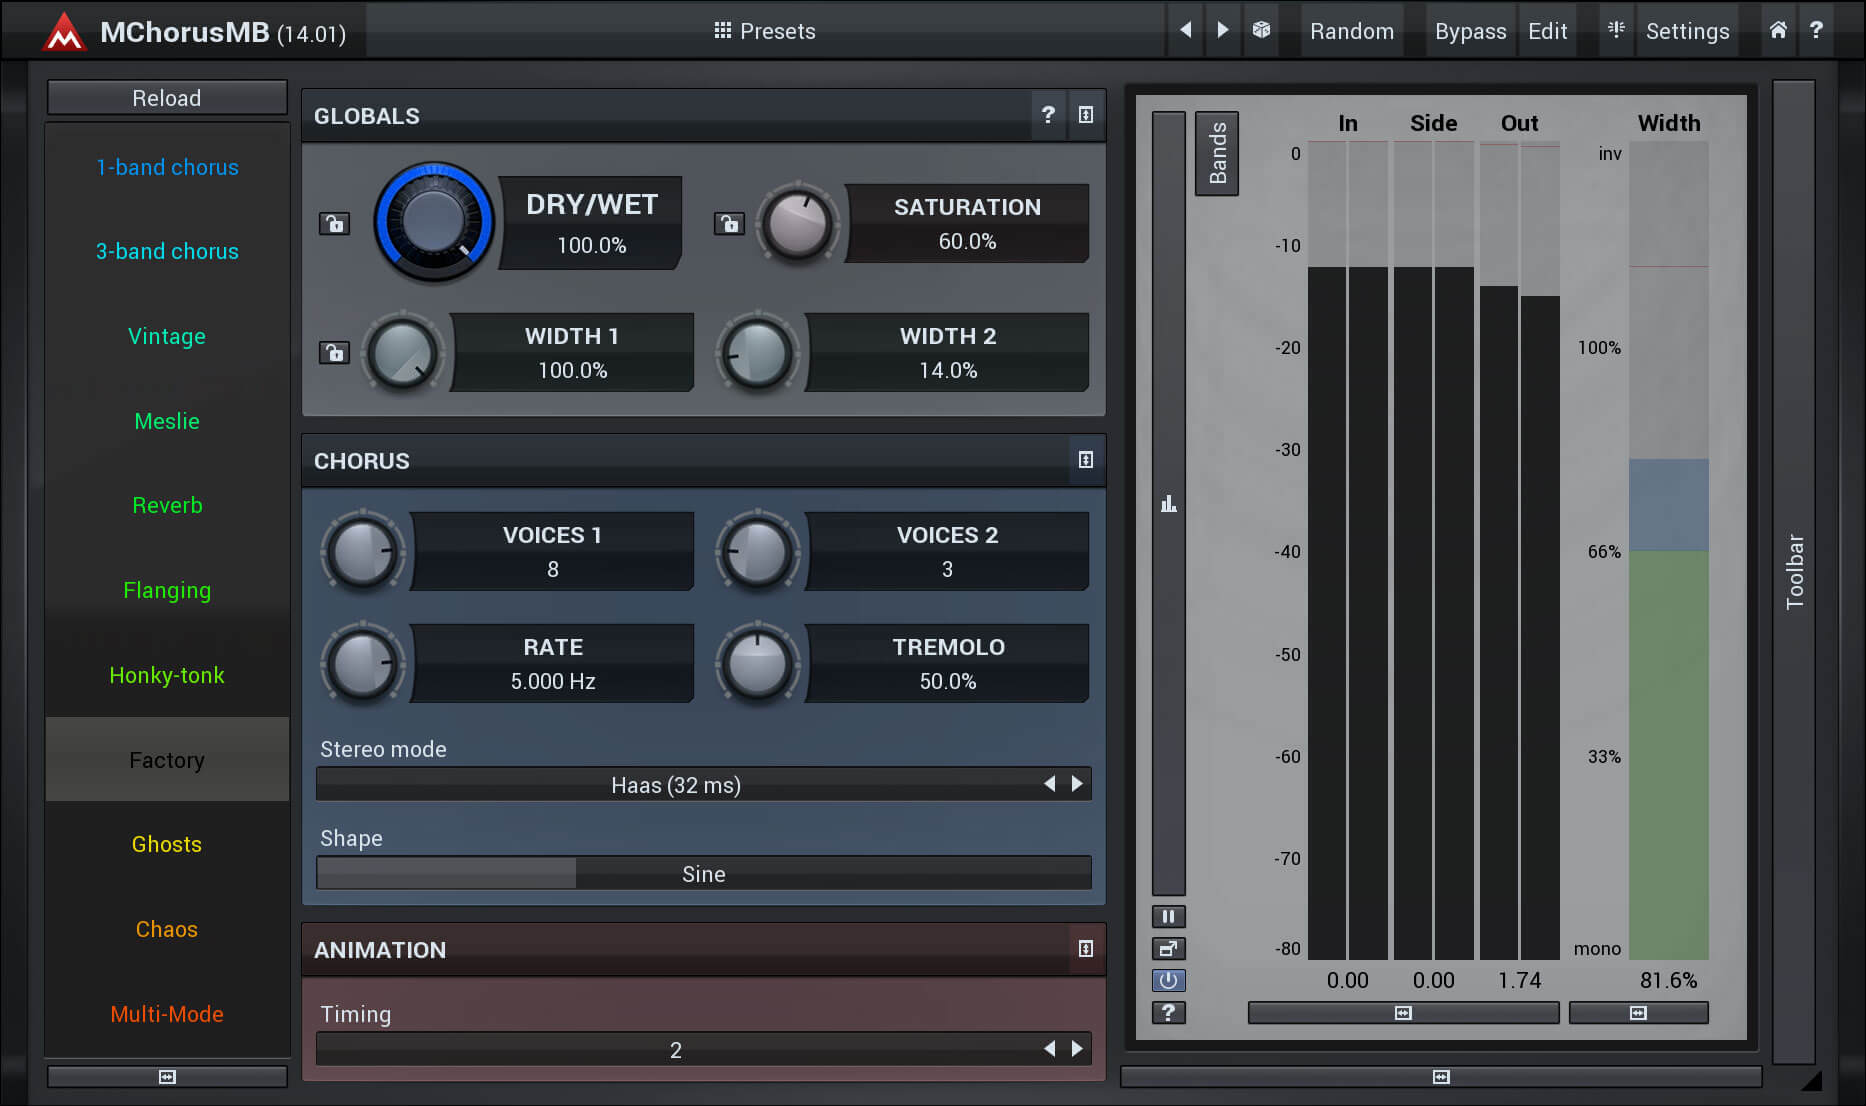1866x1106 pixels.
Task: Click the Rate 5.000 Hz value field
Action: (x=553, y=681)
